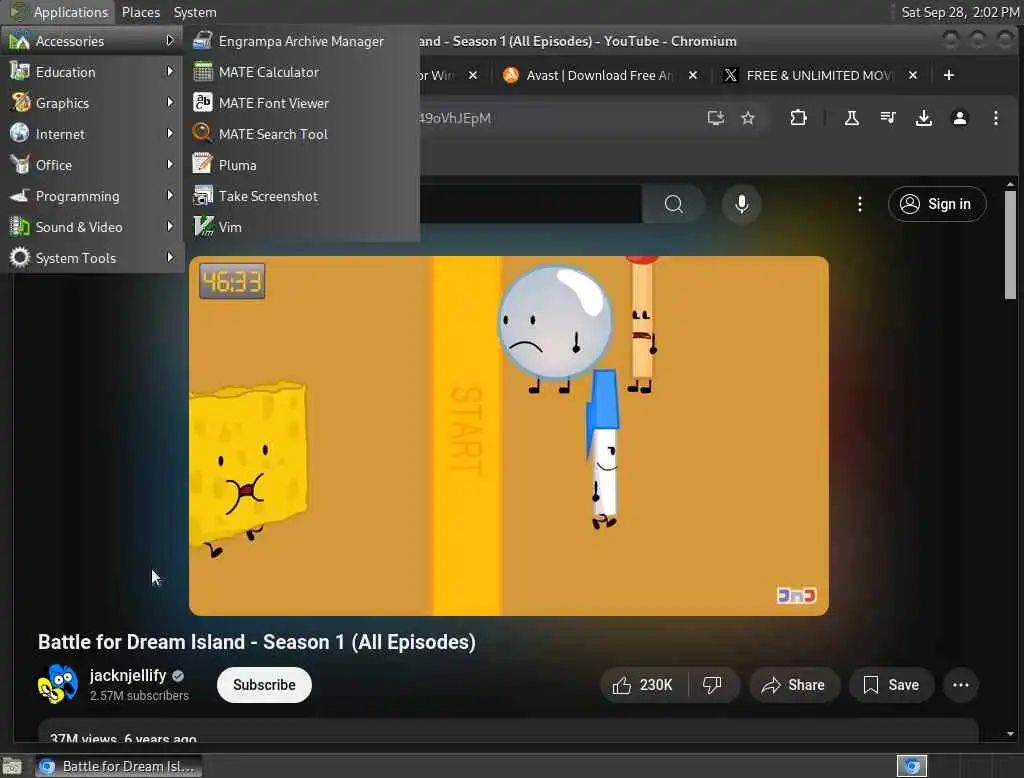Click the YouTube search magnifier button
This screenshot has width=1024, height=778.
click(x=673, y=204)
